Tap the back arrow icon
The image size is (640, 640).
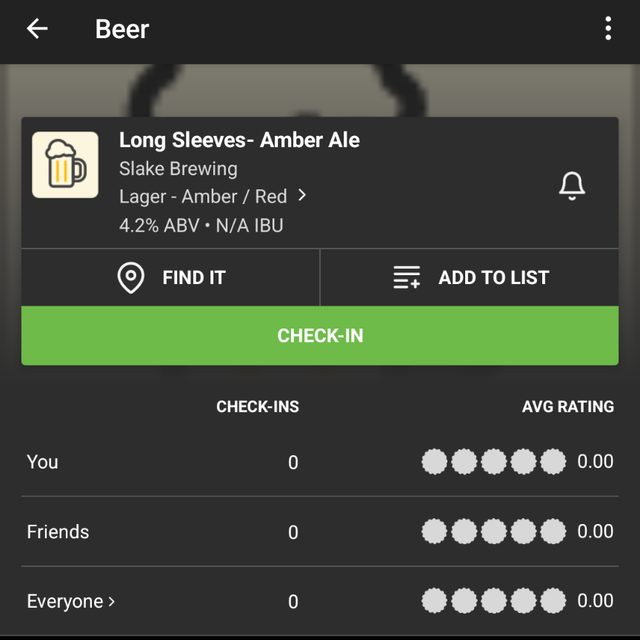click(37, 29)
